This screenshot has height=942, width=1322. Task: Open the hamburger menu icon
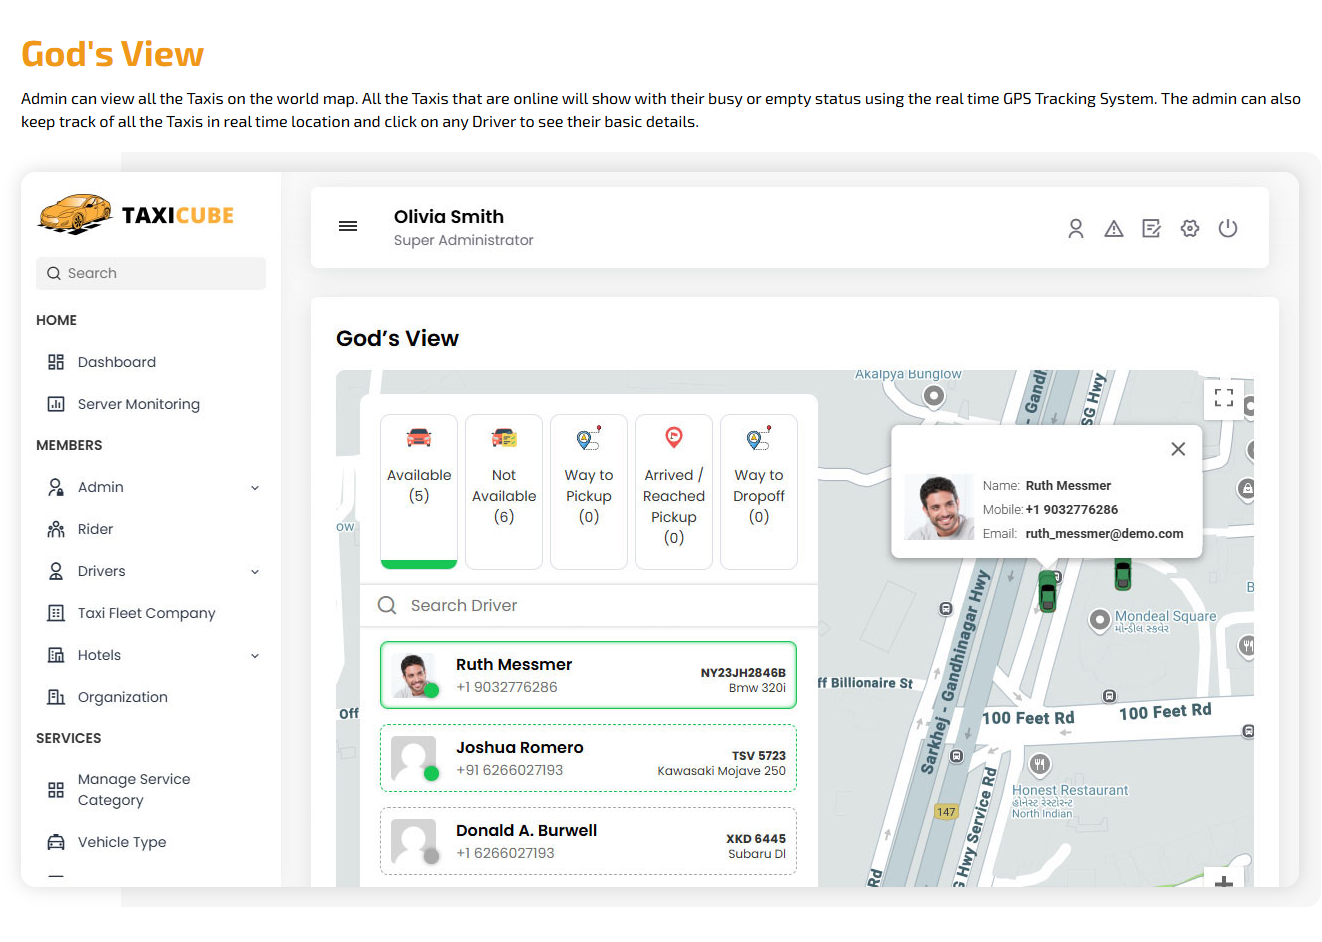pyautogui.click(x=348, y=227)
